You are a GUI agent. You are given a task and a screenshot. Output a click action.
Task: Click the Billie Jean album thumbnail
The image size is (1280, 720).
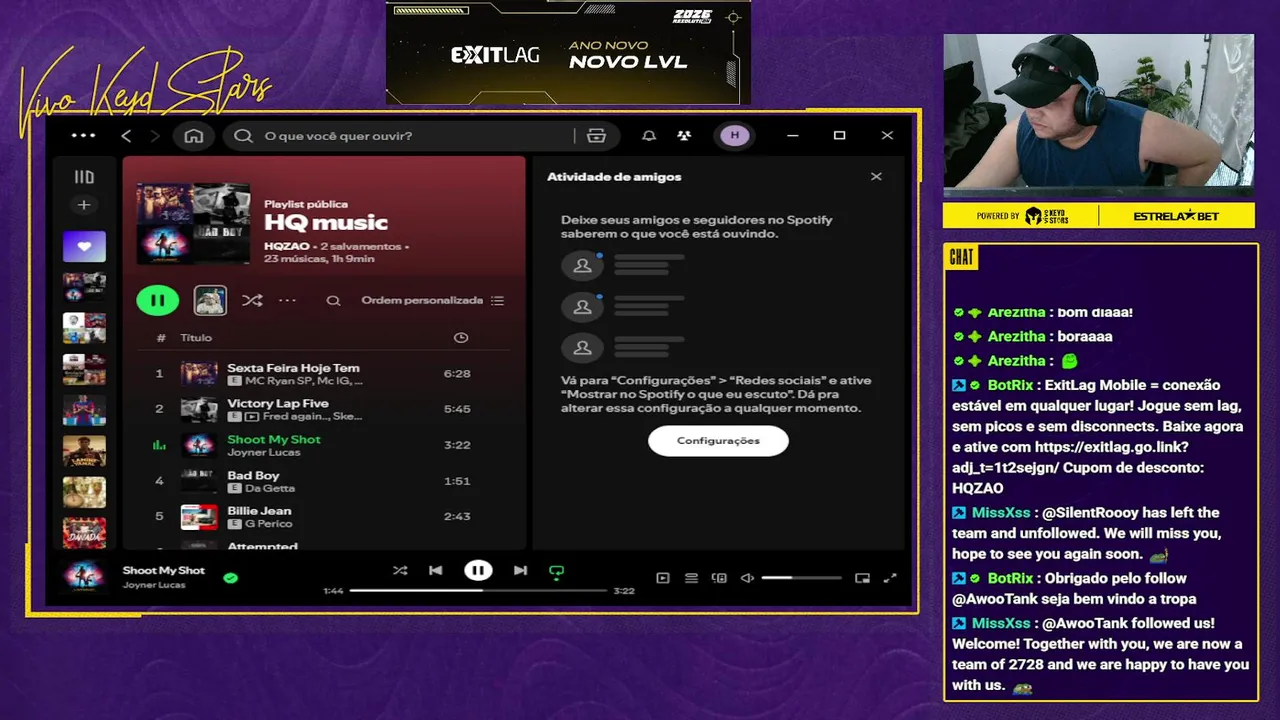pyautogui.click(x=199, y=517)
